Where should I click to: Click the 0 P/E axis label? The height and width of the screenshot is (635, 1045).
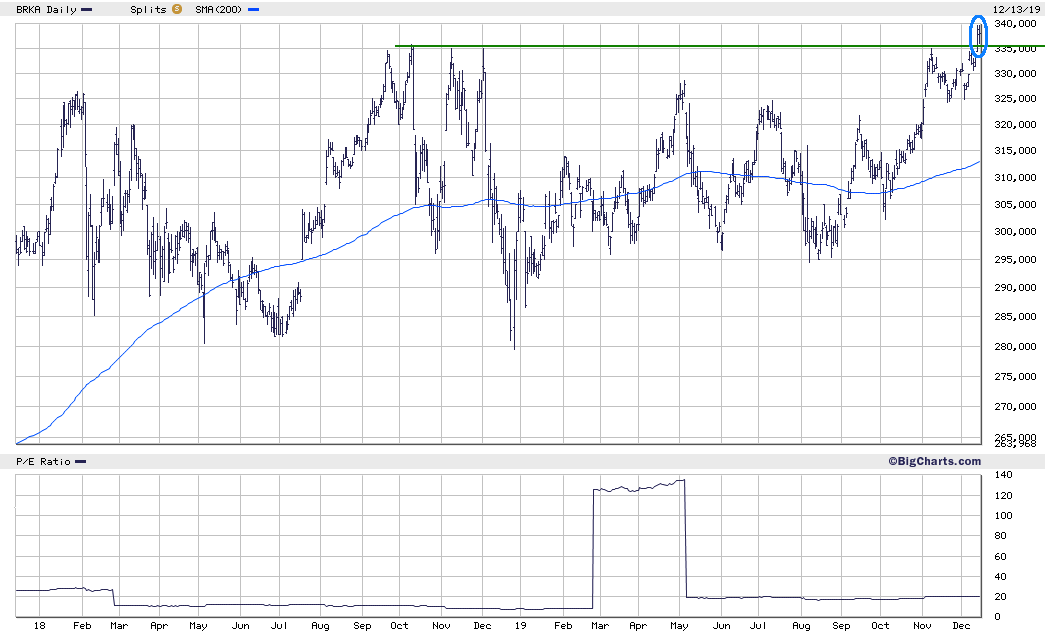[x=997, y=617]
